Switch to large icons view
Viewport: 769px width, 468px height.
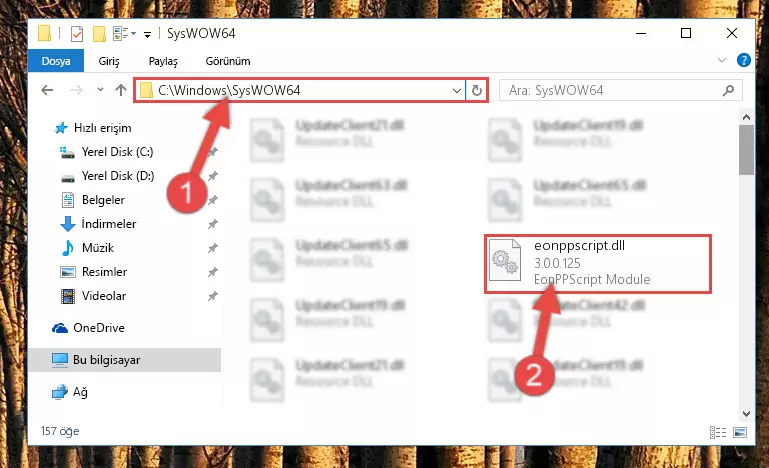coord(740,432)
